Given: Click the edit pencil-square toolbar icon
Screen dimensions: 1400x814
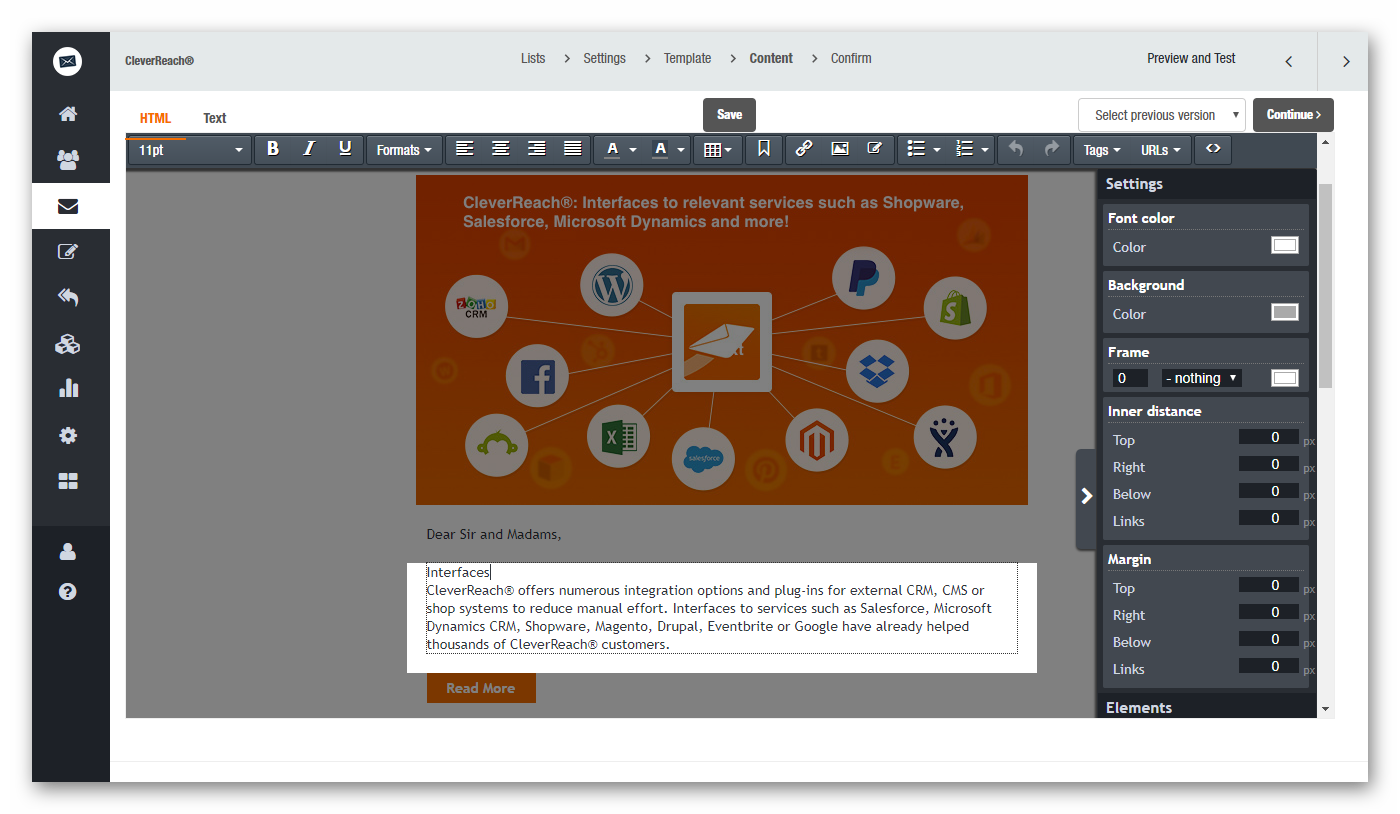Looking at the screenshot, I should click(875, 149).
